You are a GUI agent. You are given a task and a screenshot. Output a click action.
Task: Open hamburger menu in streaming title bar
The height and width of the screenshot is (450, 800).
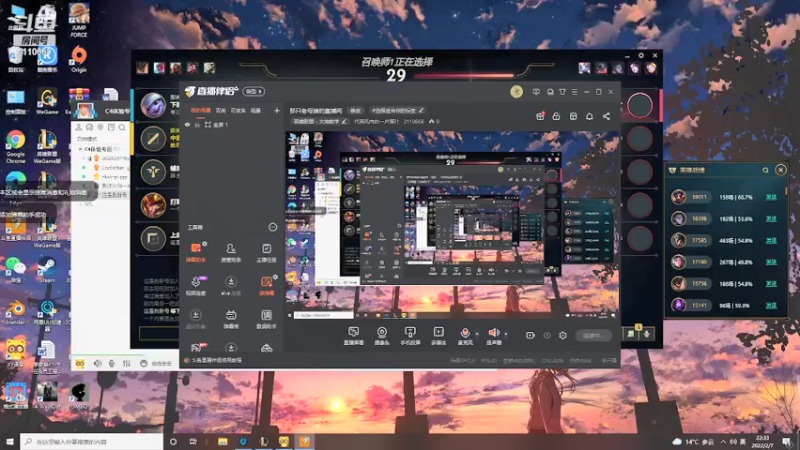tap(574, 92)
